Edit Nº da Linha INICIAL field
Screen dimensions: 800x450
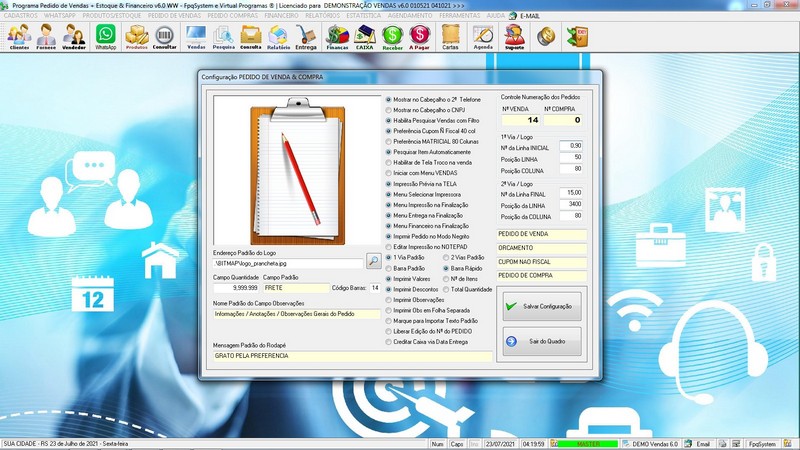click(571, 146)
